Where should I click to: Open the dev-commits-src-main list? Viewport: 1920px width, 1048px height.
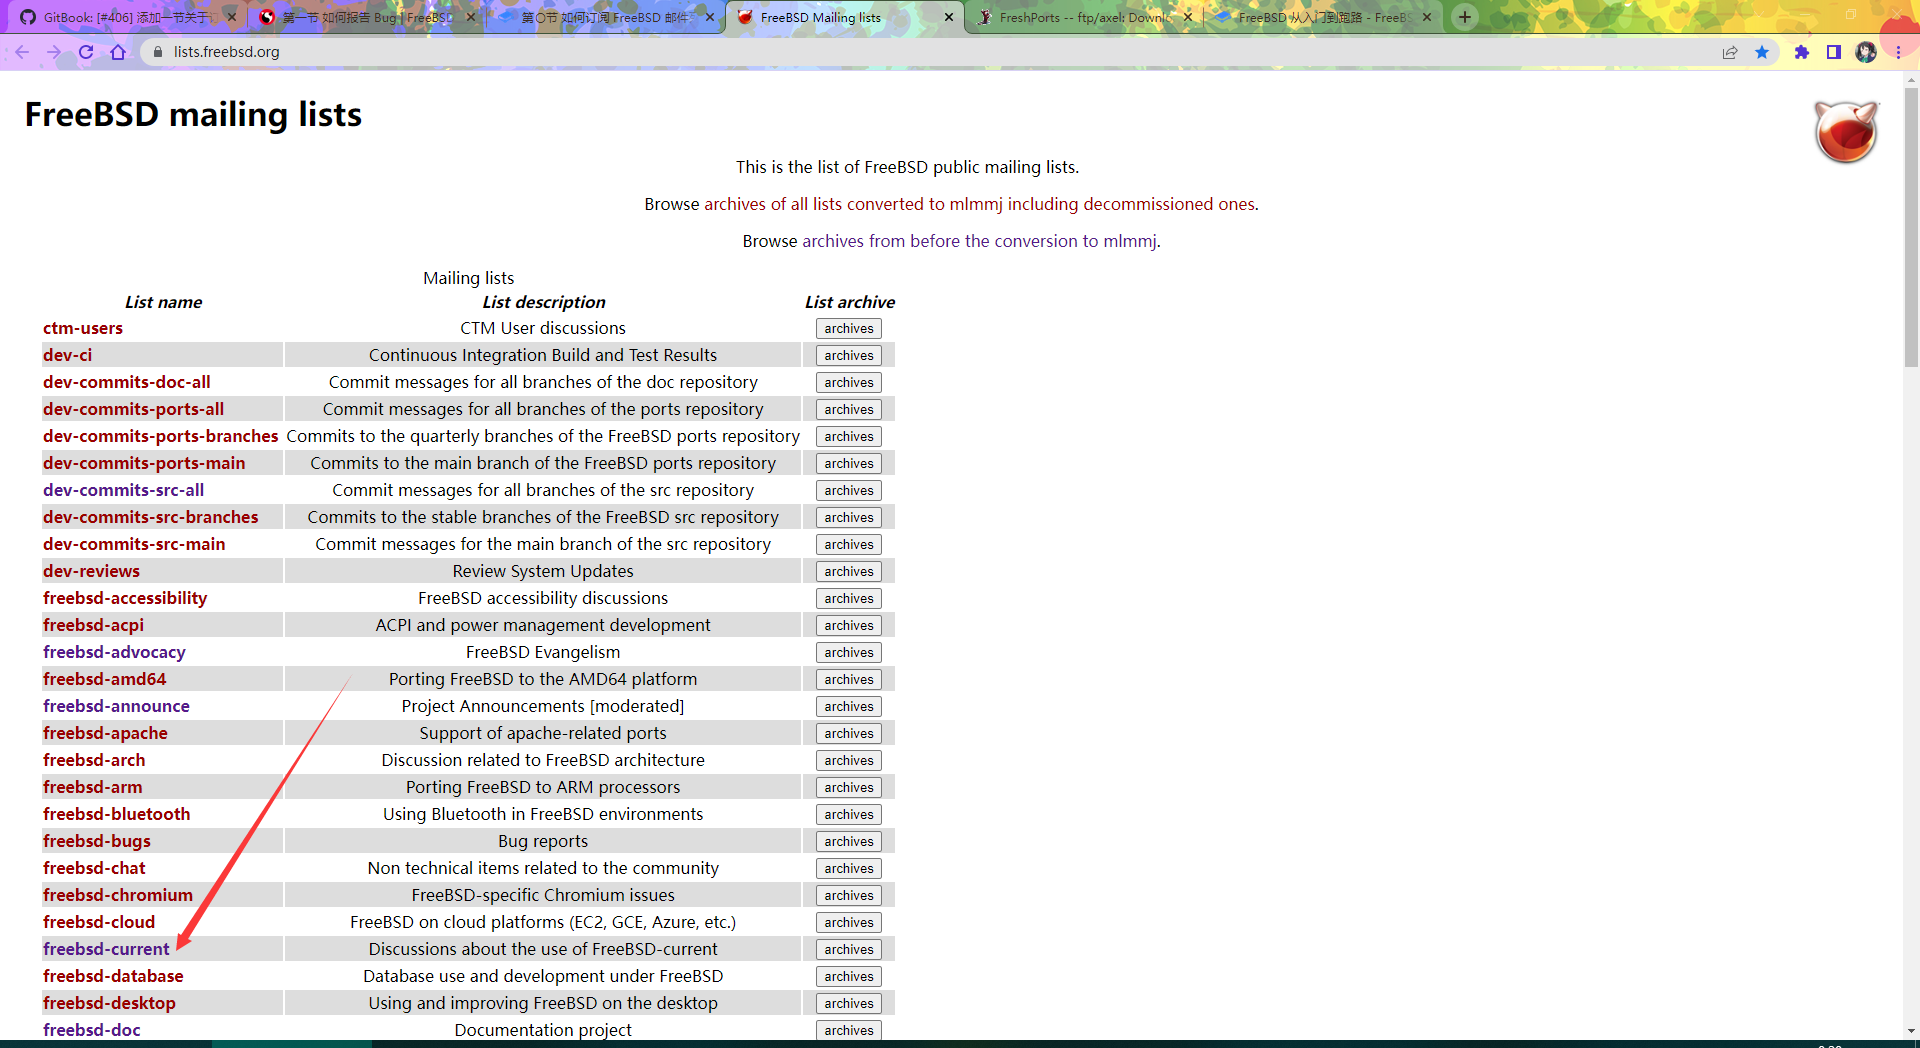(x=134, y=544)
